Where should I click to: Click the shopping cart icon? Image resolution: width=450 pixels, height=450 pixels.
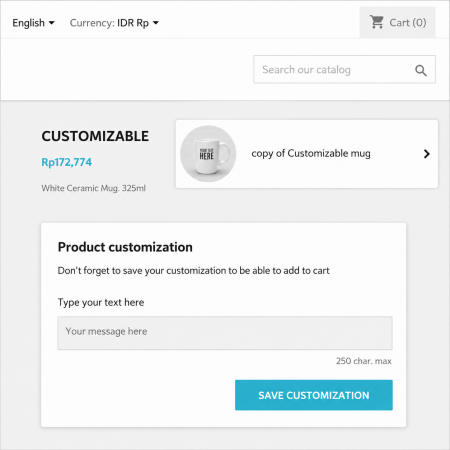377,22
